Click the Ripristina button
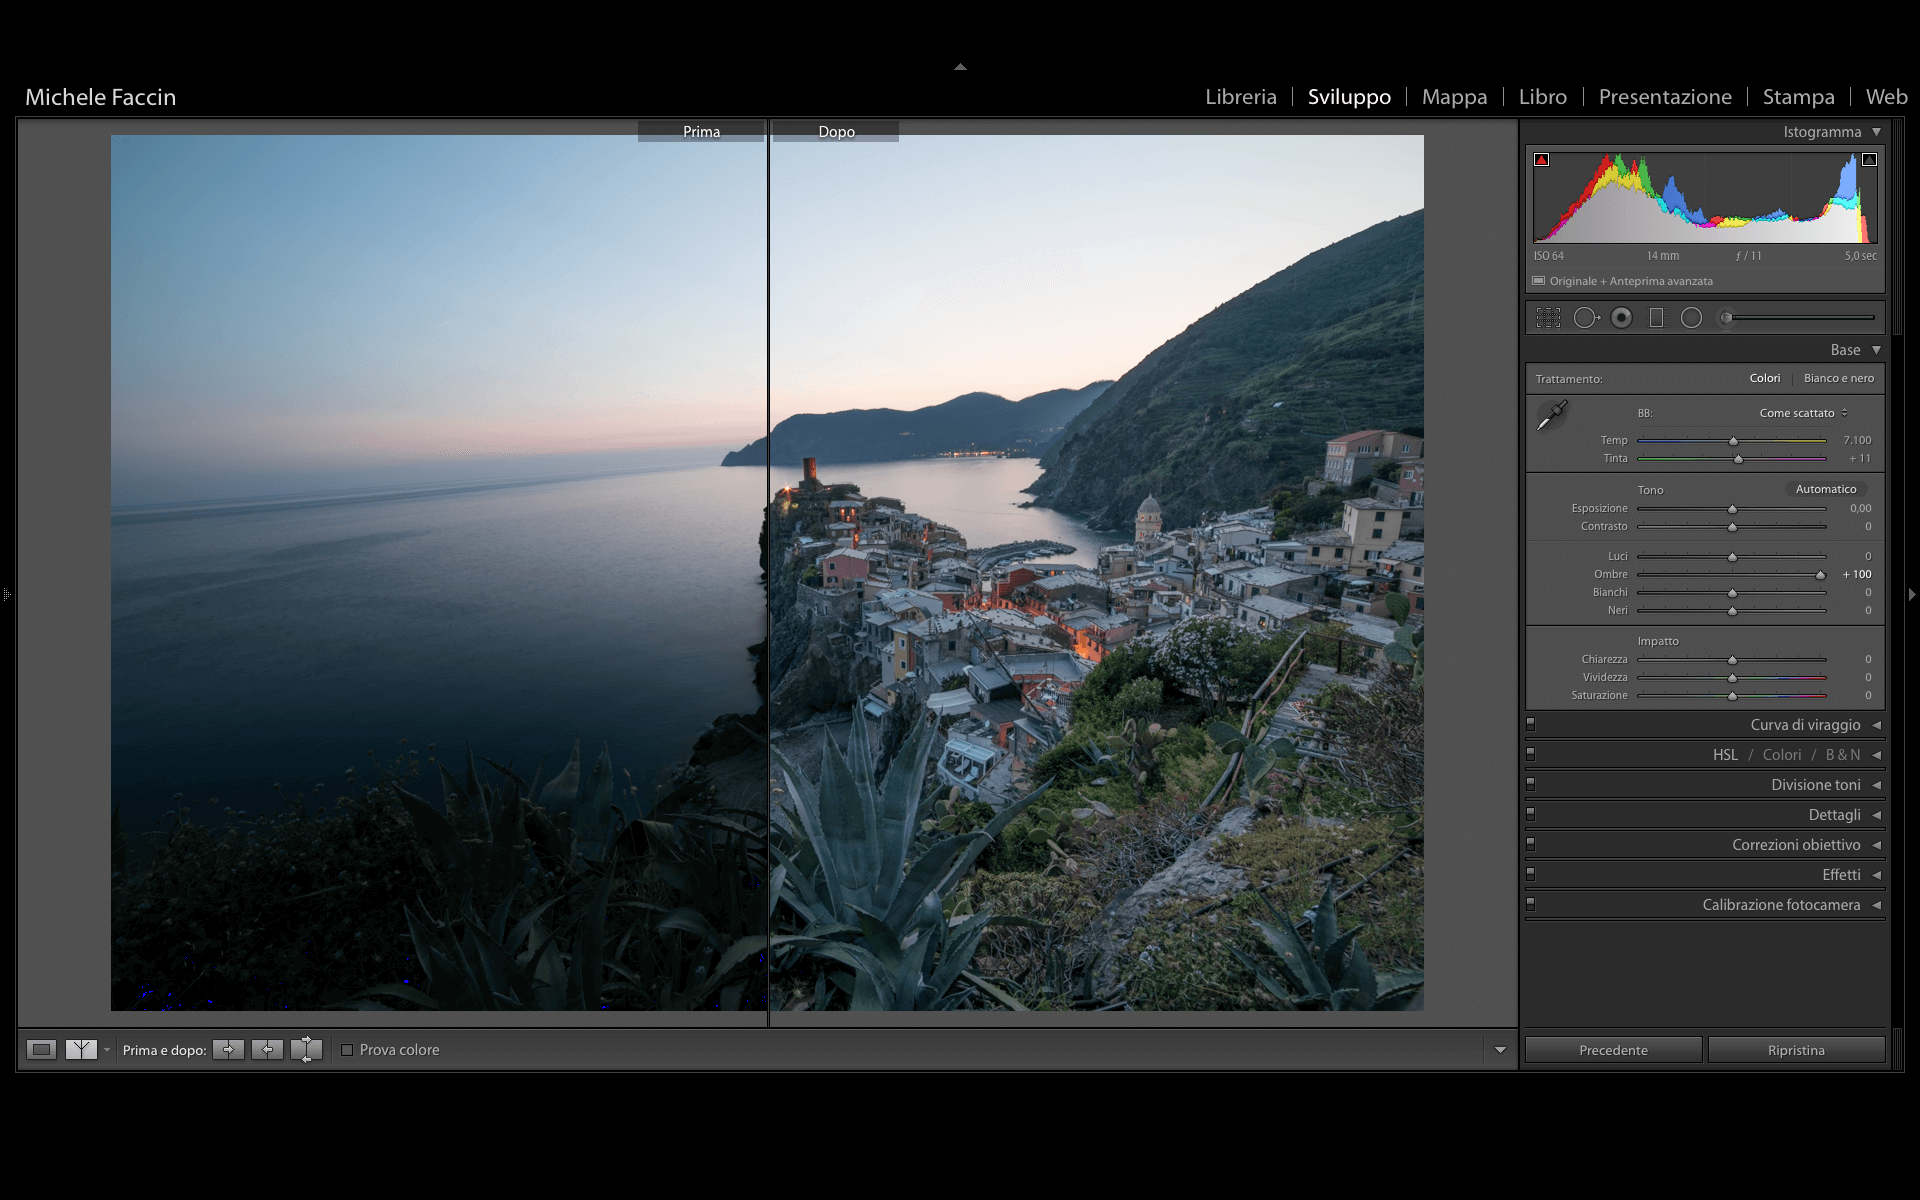This screenshot has width=1920, height=1200. [1796, 1050]
